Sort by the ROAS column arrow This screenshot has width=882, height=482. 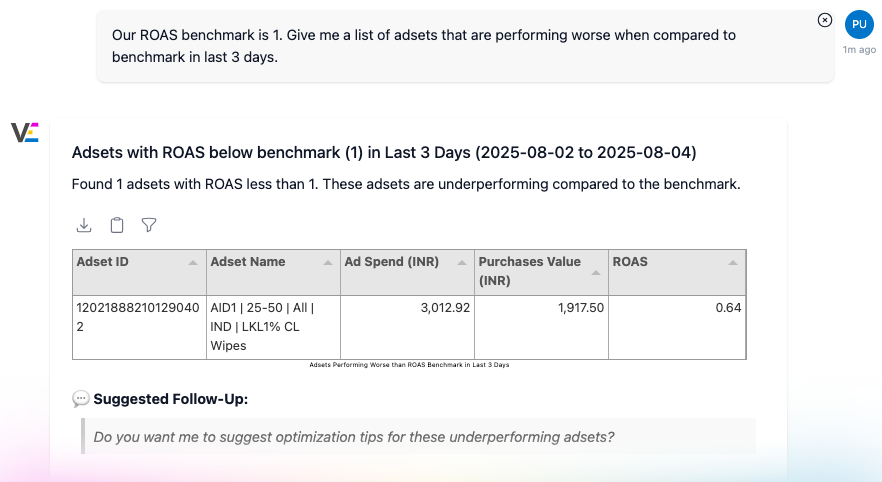pyautogui.click(x=733, y=262)
